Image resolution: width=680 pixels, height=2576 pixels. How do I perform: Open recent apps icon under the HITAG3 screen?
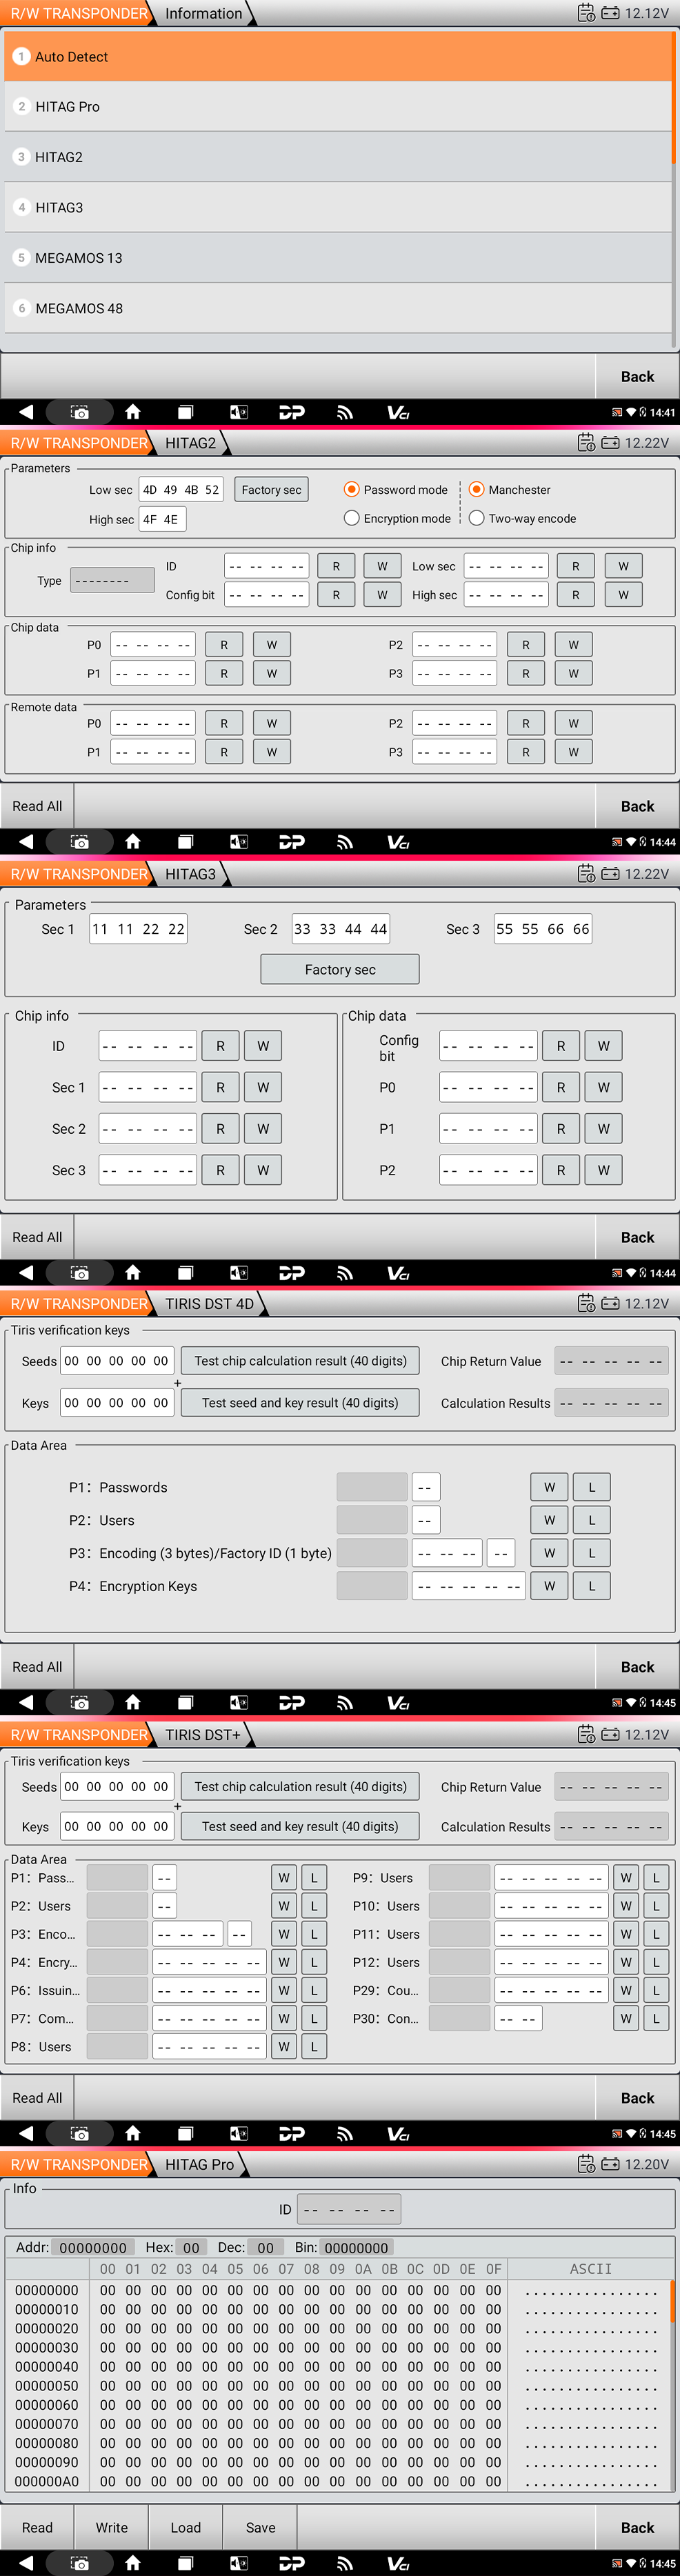(x=185, y=1273)
